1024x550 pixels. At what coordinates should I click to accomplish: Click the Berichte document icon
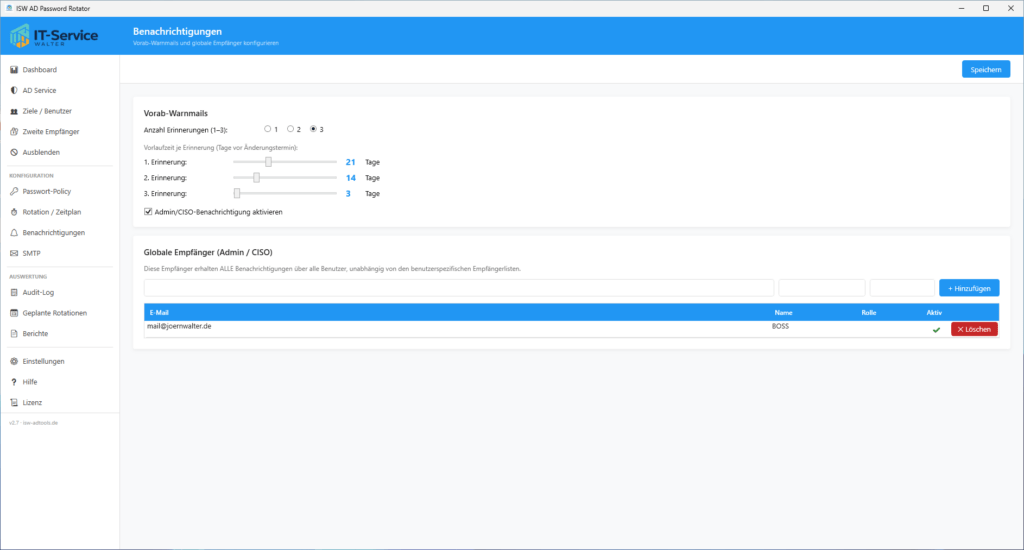[14, 334]
